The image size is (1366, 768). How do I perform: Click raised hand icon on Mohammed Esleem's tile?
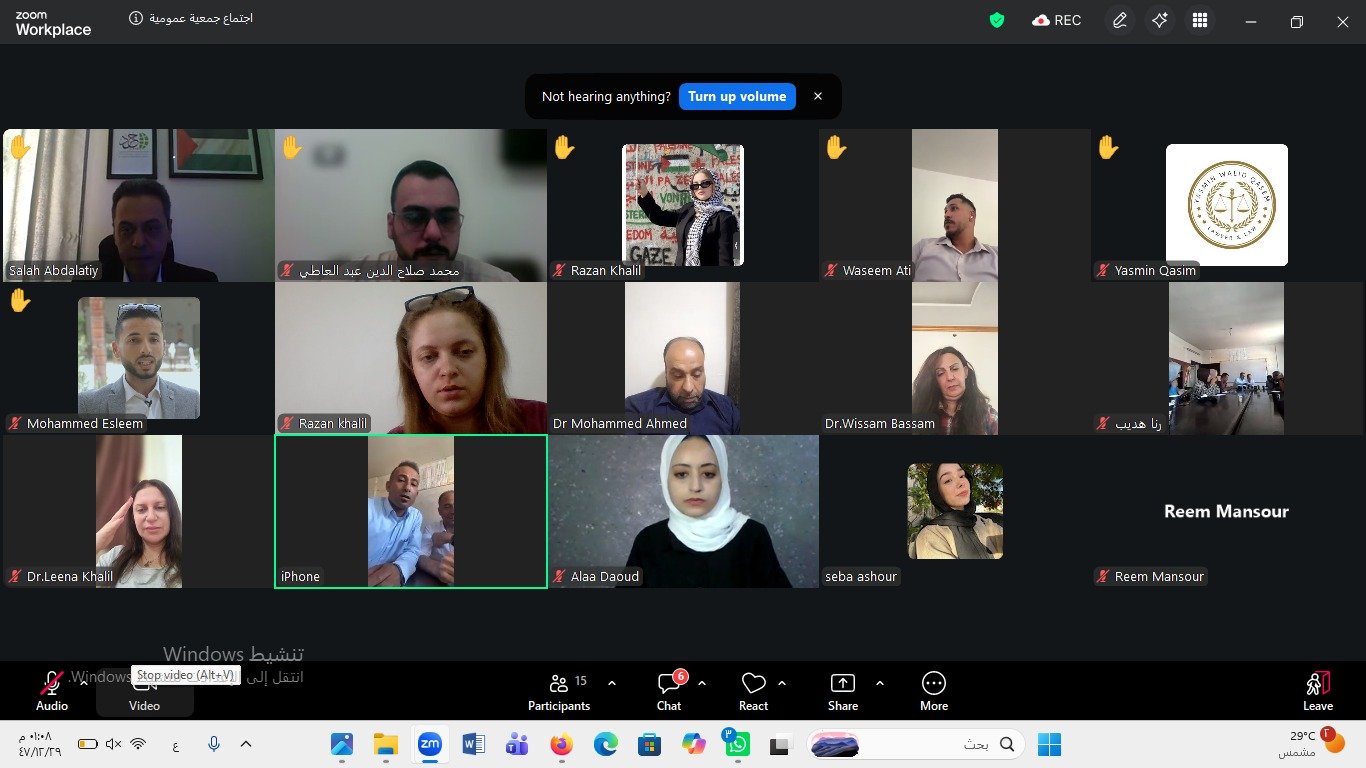19,300
